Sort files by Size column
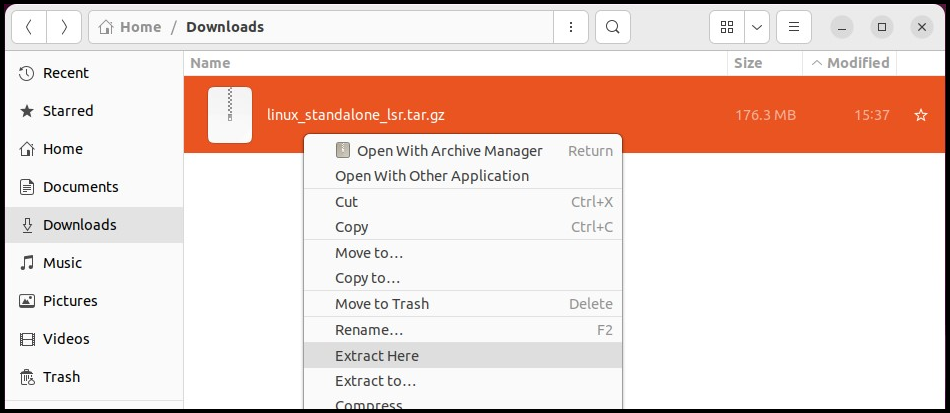The width and height of the screenshot is (950, 413). tap(748, 63)
